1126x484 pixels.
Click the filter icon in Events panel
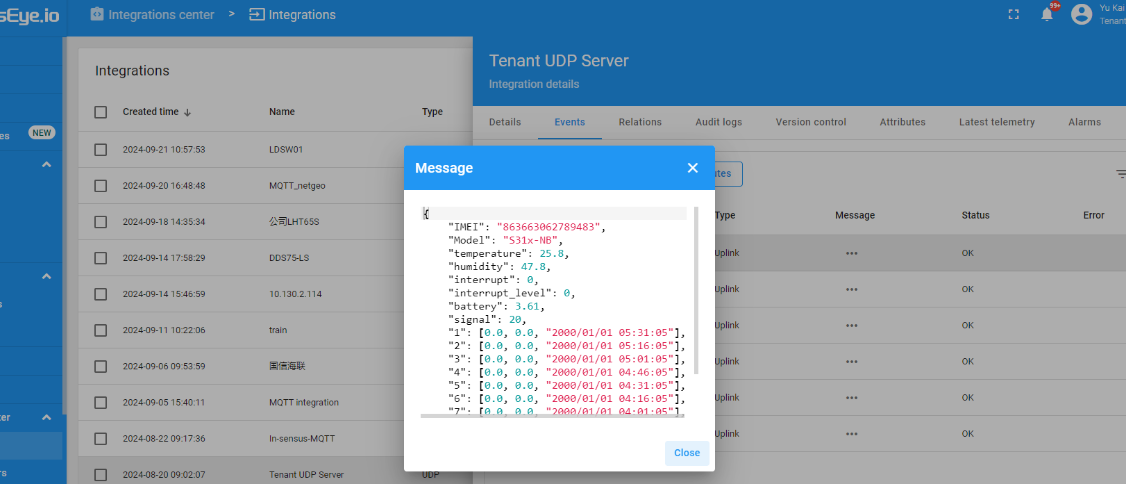click(1120, 173)
